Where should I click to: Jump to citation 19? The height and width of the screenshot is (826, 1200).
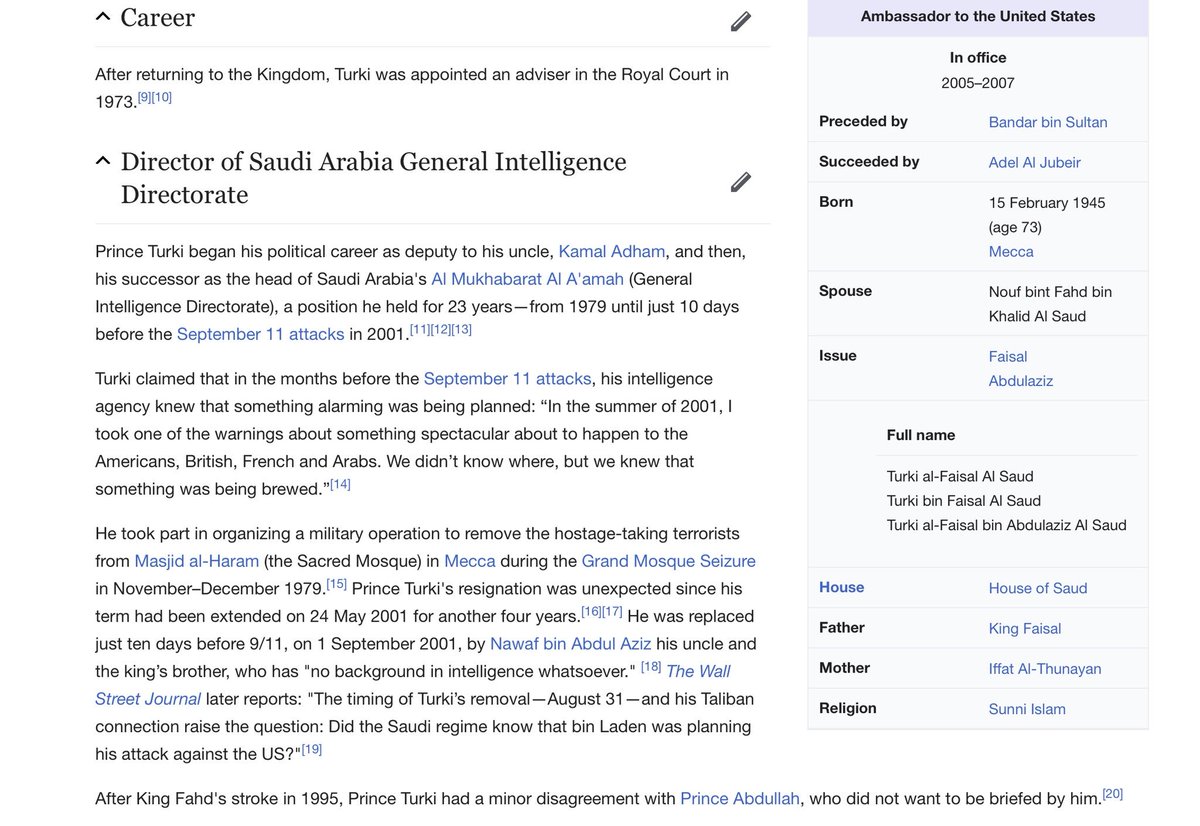[x=311, y=749]
